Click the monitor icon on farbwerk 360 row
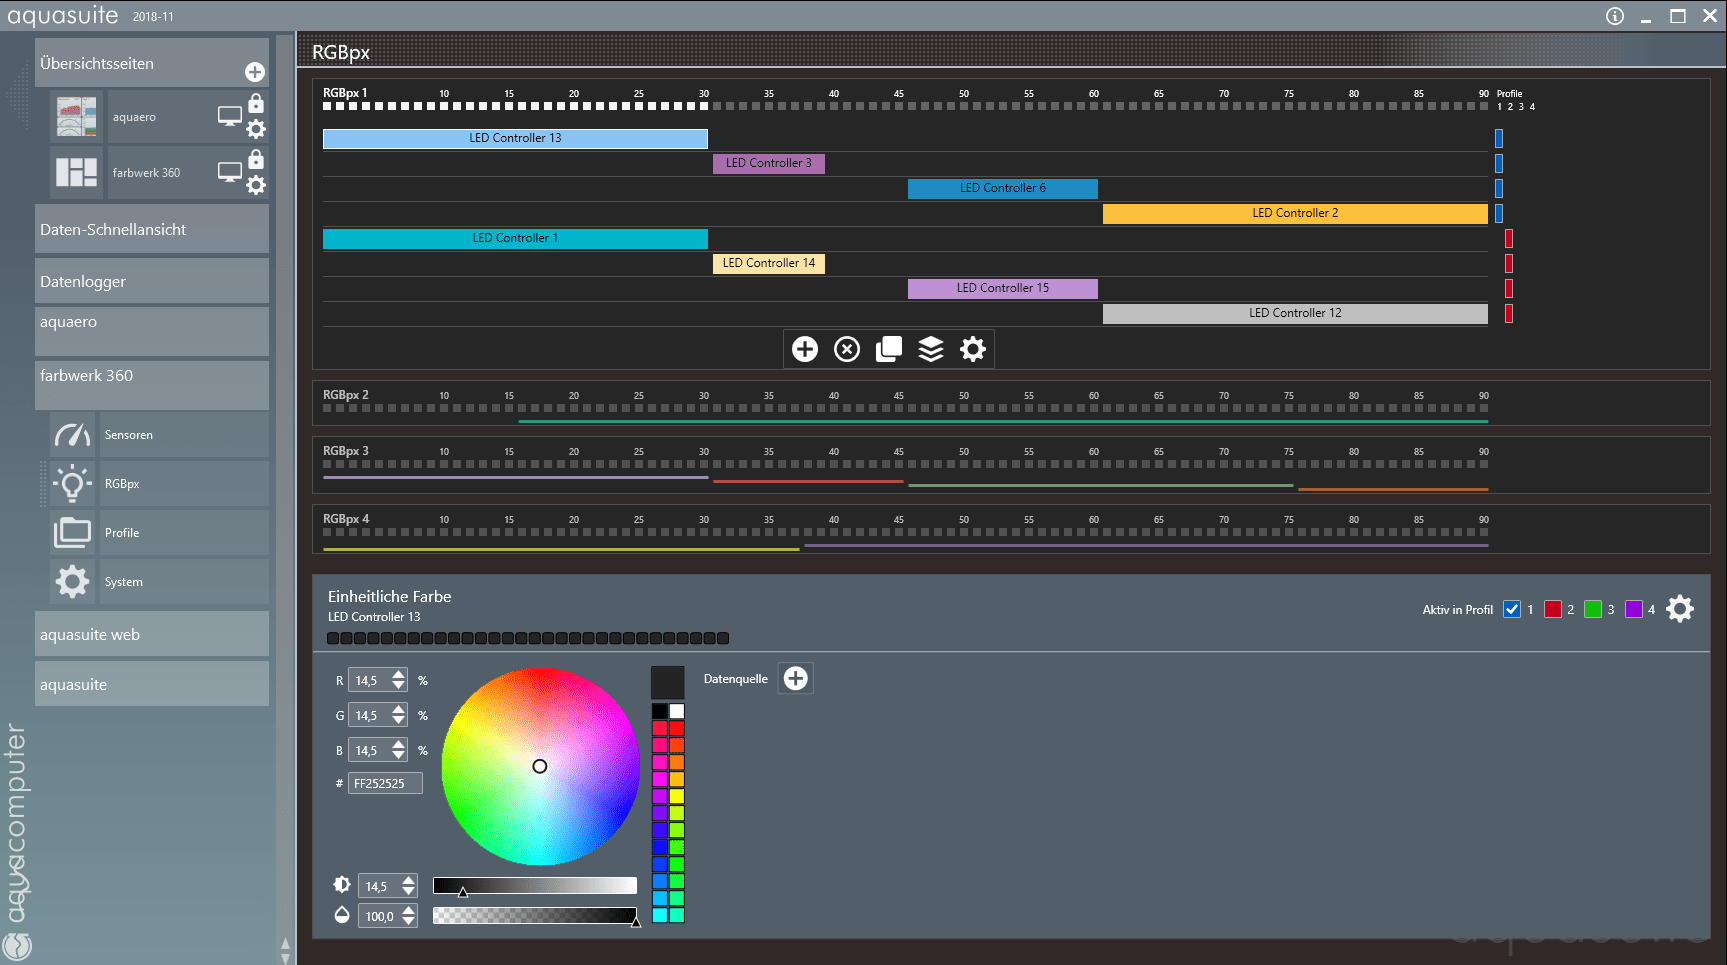1727x965 pixels. coord(230,172)
